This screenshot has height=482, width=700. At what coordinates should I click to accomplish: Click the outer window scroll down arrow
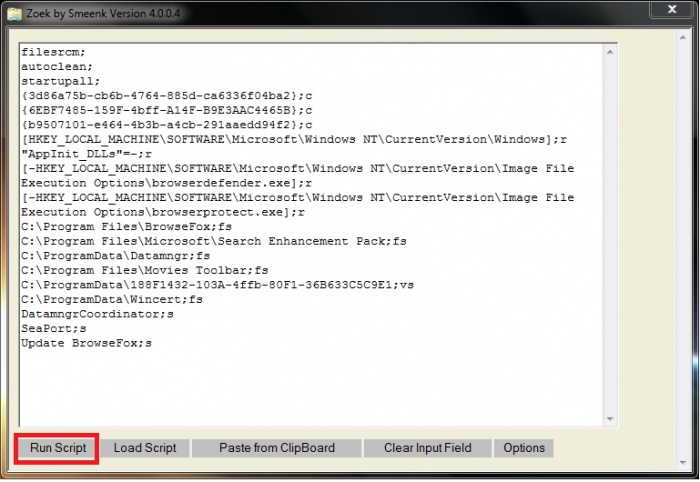click(x=683, y=463)
